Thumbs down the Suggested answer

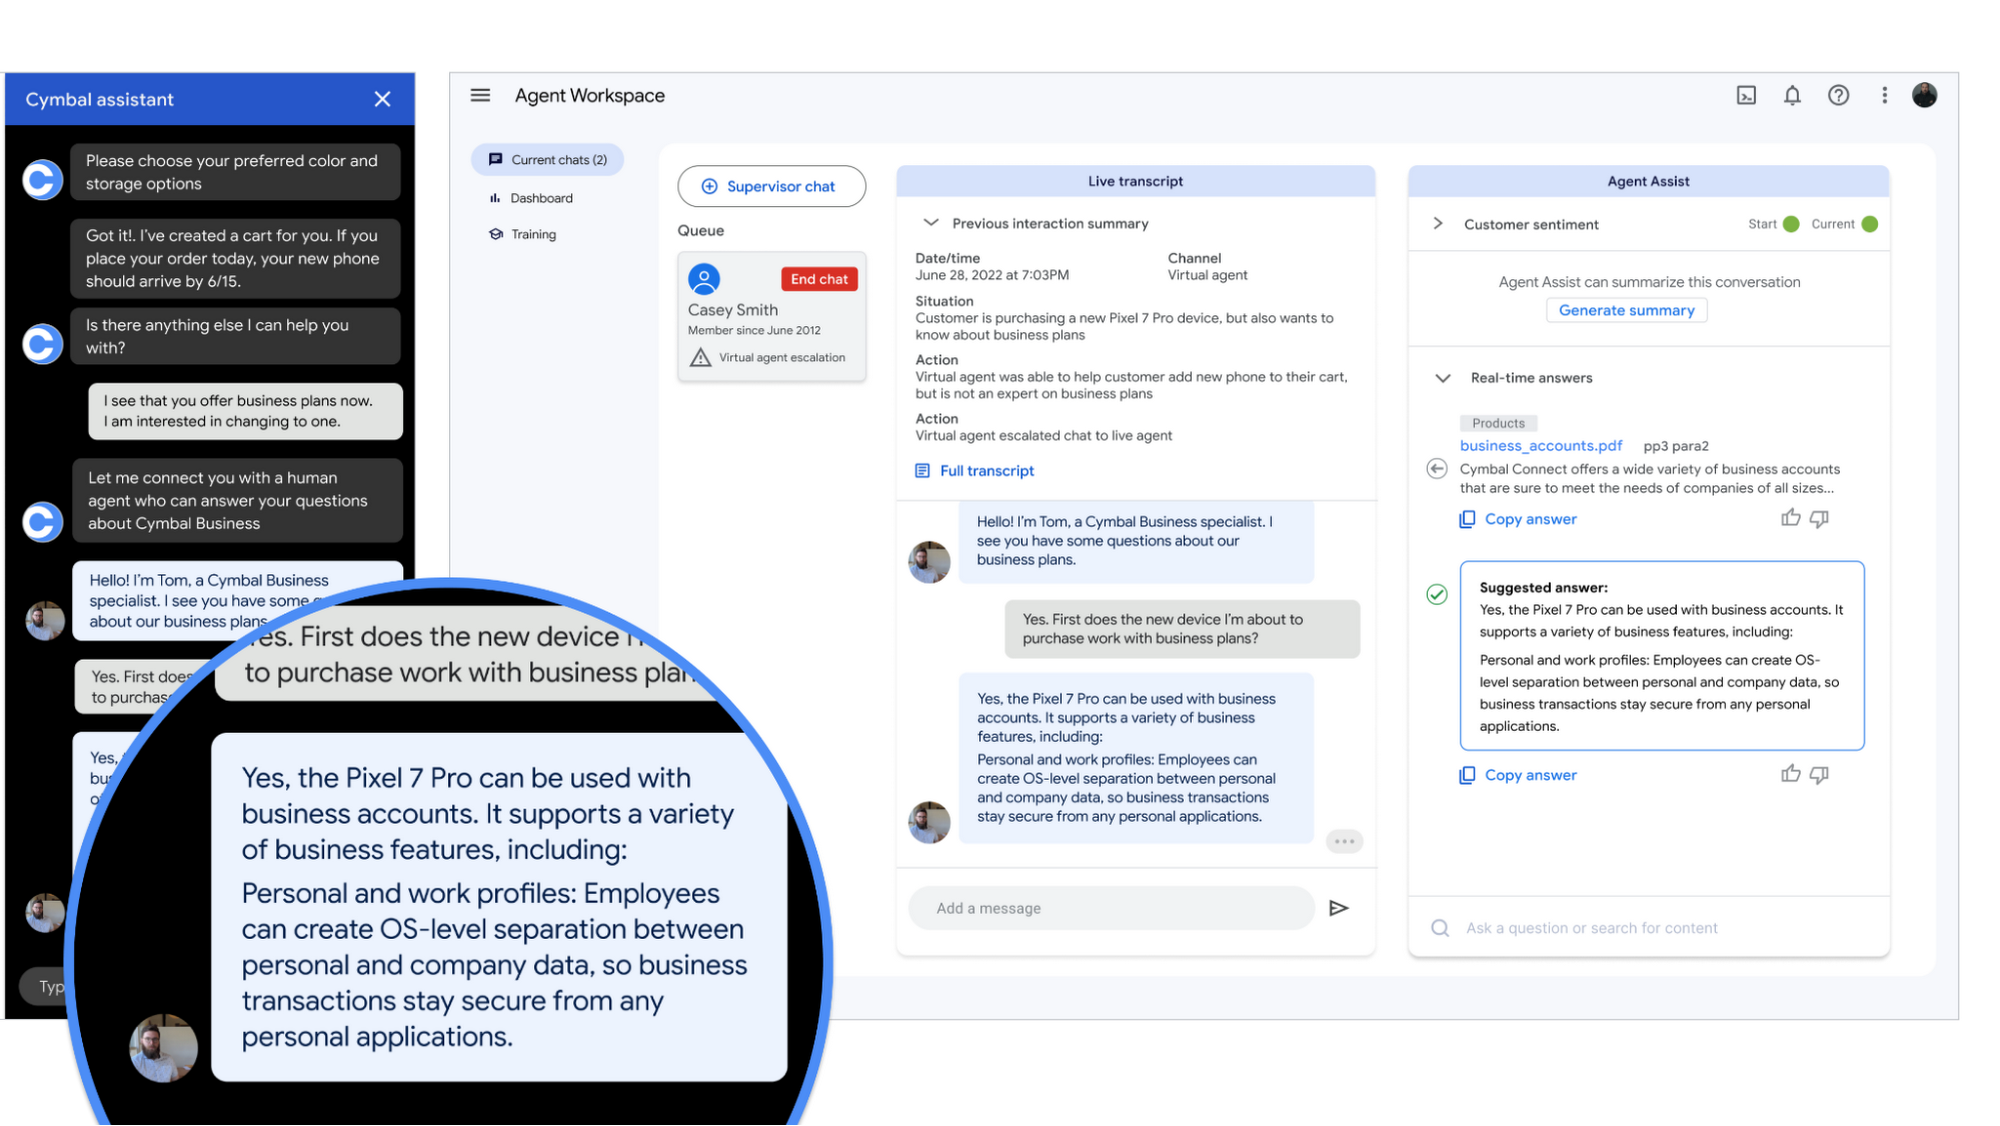pos(1819,774)
